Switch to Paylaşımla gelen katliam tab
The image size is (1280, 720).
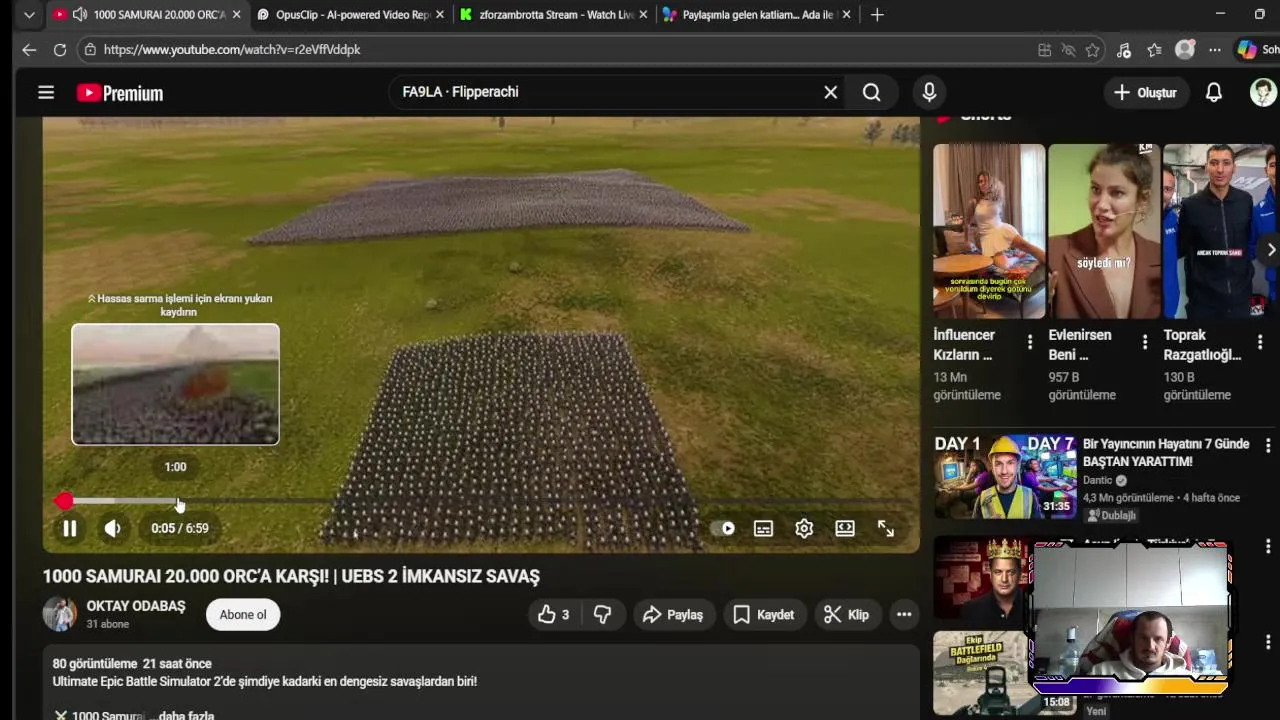point(757,15)
